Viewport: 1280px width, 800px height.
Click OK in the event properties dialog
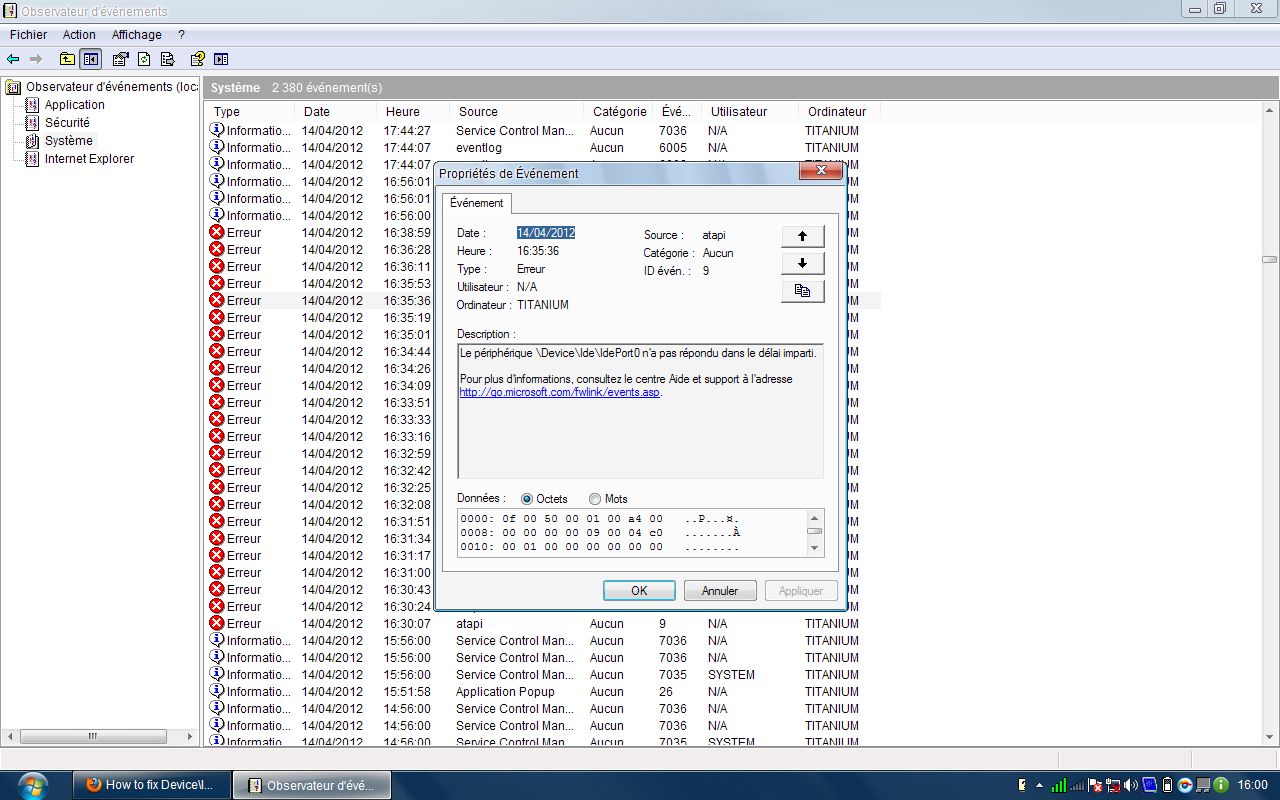pos(639,591)
